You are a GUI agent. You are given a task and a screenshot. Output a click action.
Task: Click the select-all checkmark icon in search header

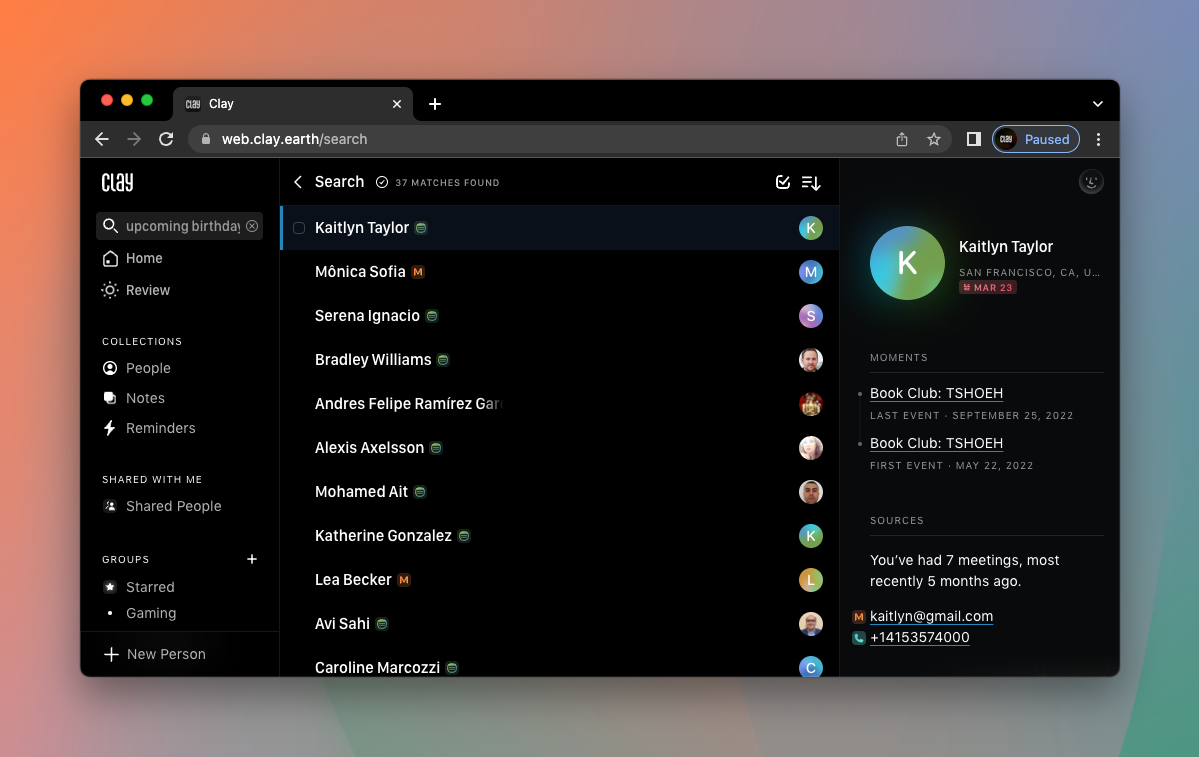point(783,182)
